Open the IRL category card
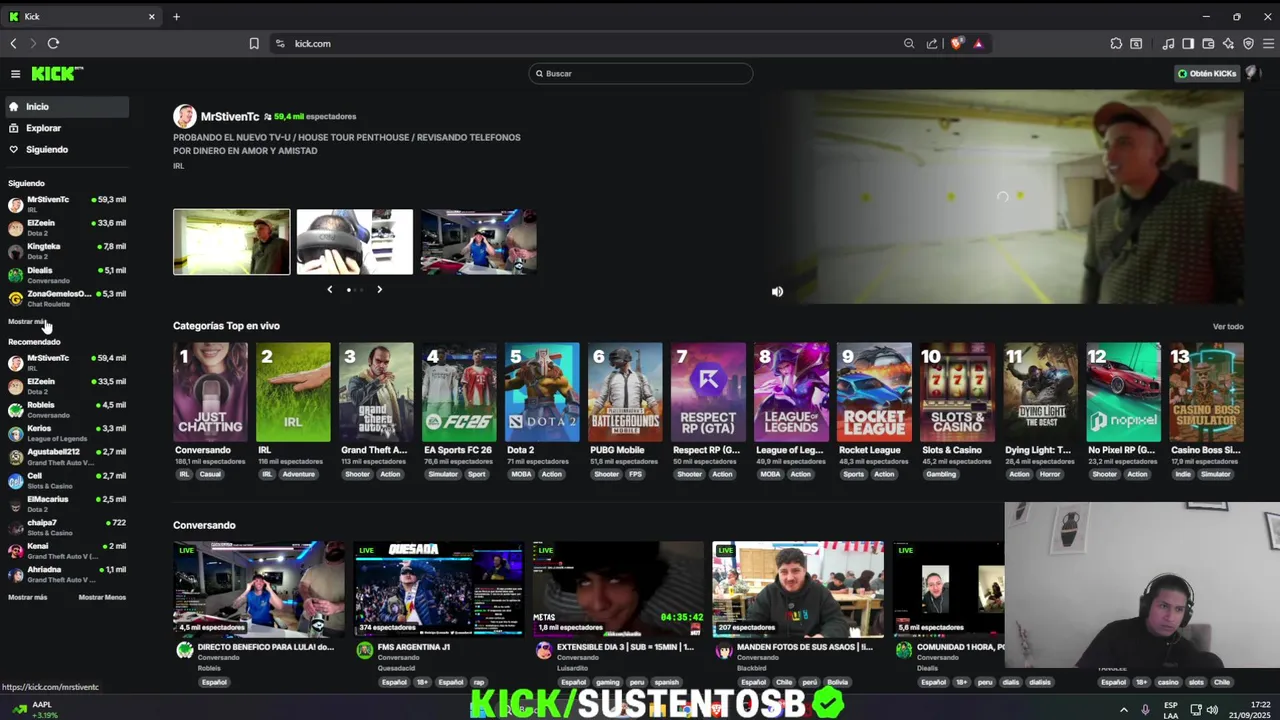The height and width of the screenshot is (720, 1280). [293, 392]
